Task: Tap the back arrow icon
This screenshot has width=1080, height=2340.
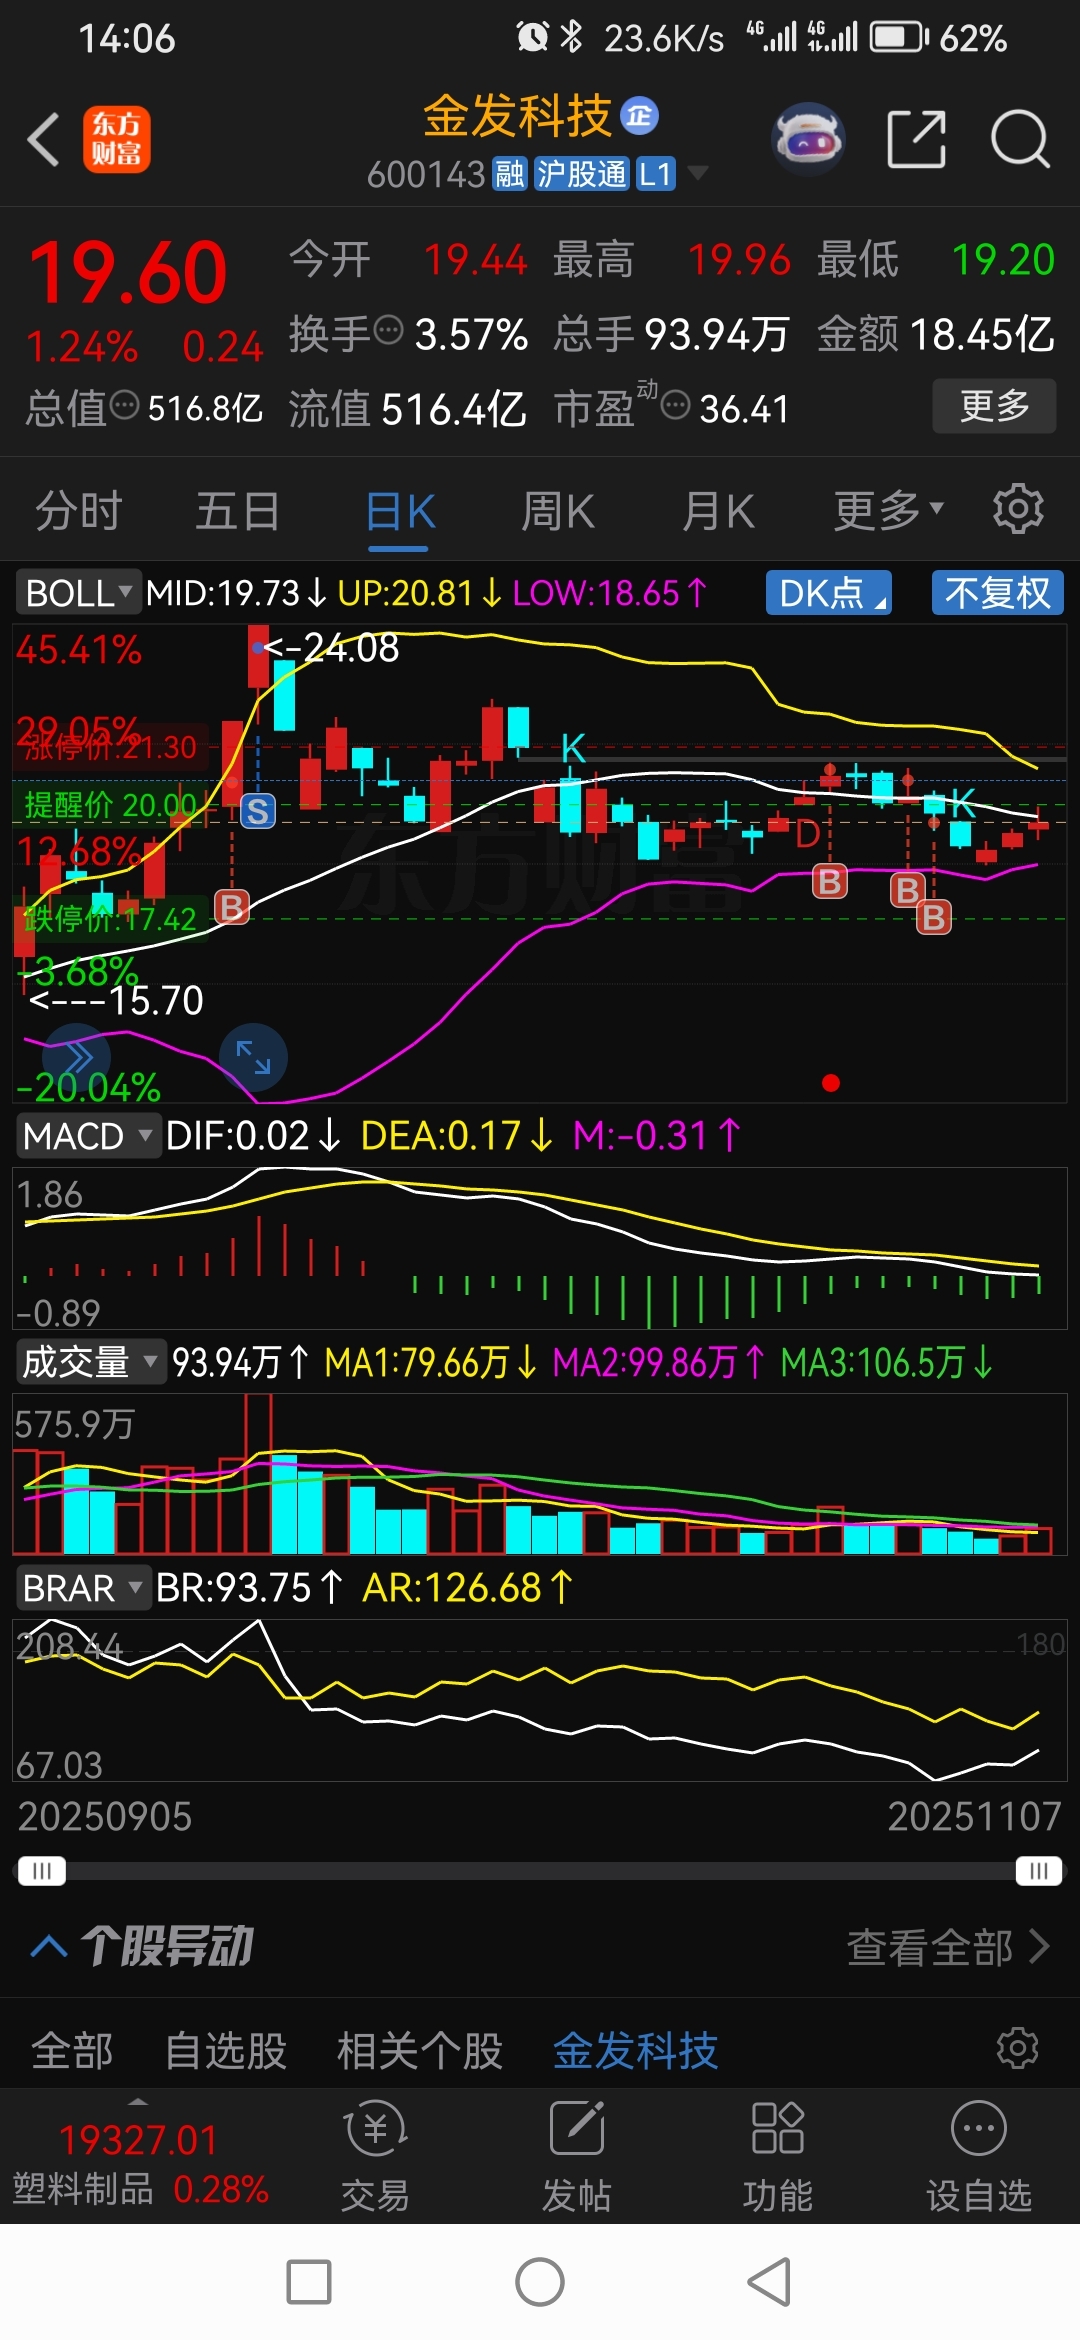Action: tap(43, 139)
